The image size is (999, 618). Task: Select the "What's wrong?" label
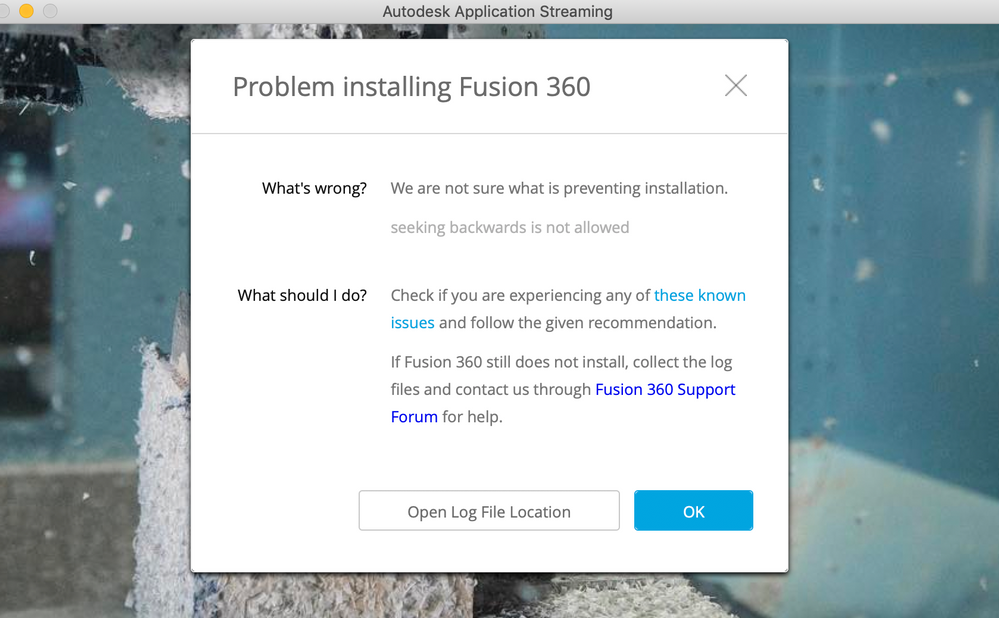click(314, 188)
